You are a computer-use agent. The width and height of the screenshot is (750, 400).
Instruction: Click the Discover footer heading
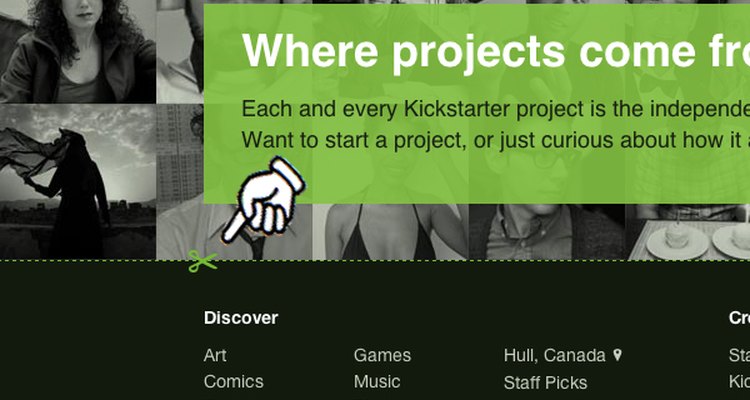(x=241, y=318)
